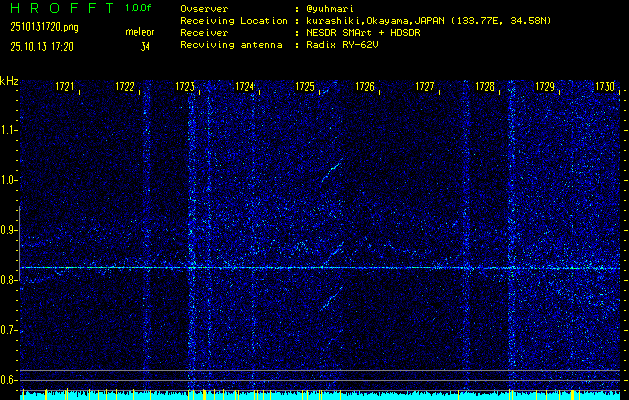Select the NESDR SMArt + HDSDR value
629x400 pixels.
(363, 33)
